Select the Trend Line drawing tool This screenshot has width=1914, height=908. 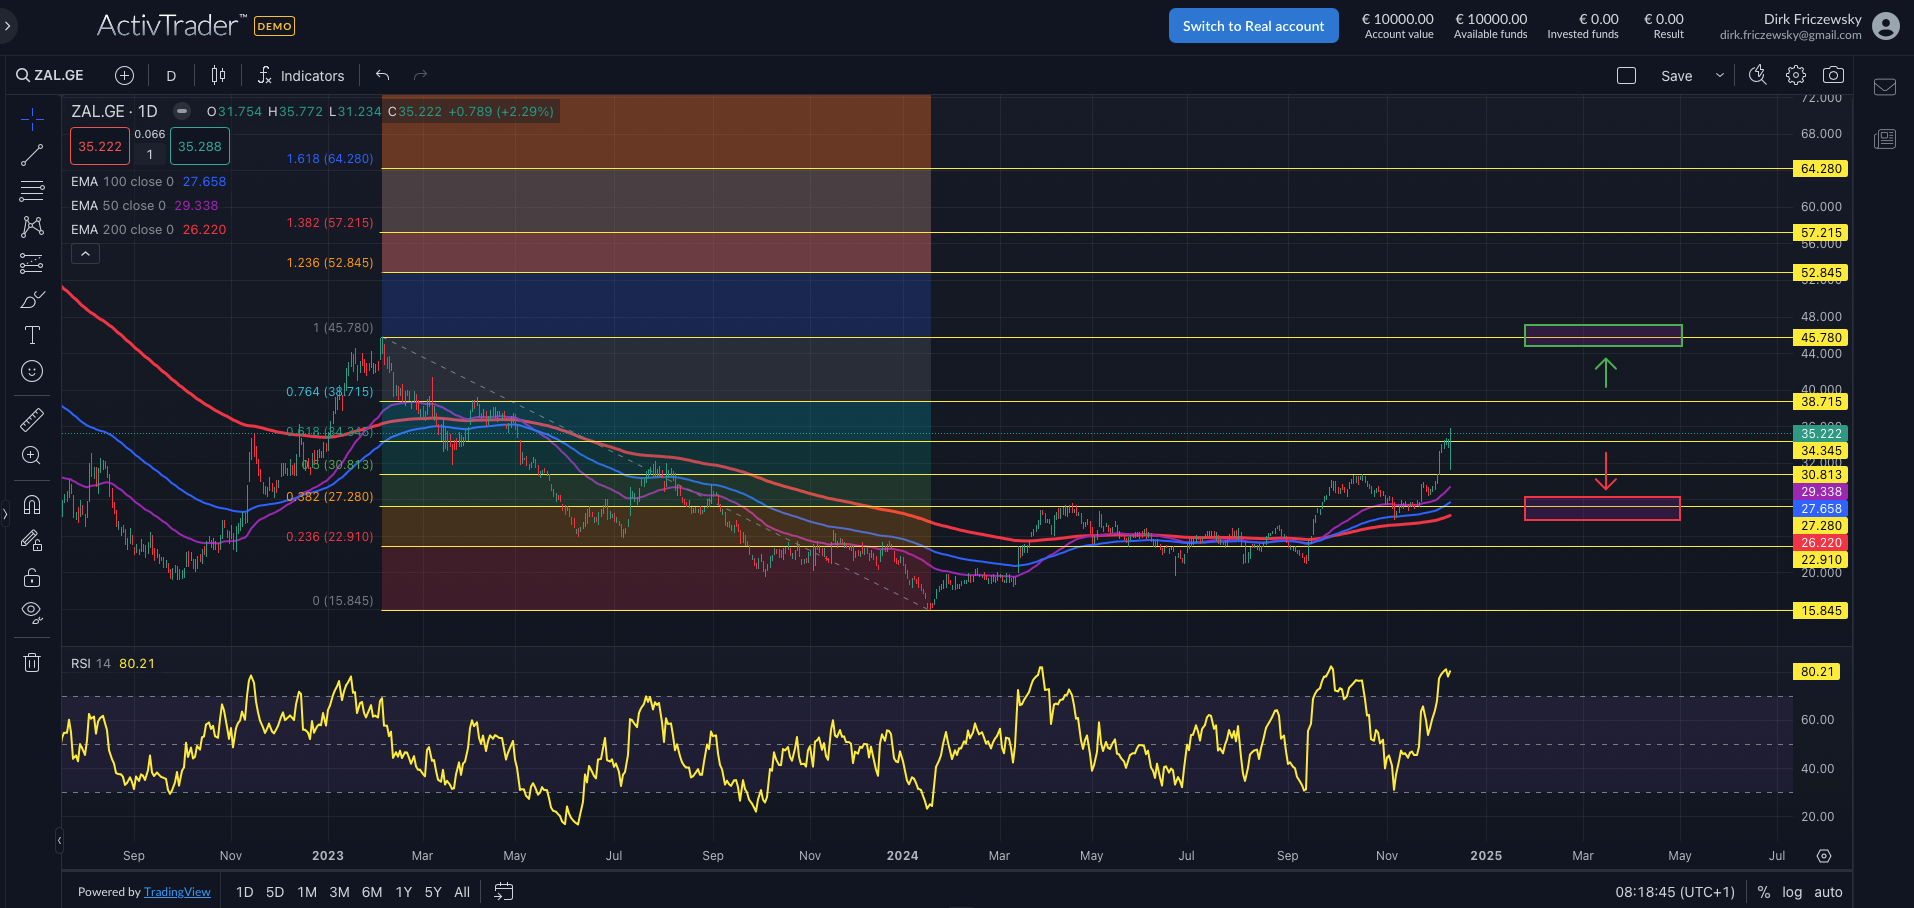click(x=32, y=154)
